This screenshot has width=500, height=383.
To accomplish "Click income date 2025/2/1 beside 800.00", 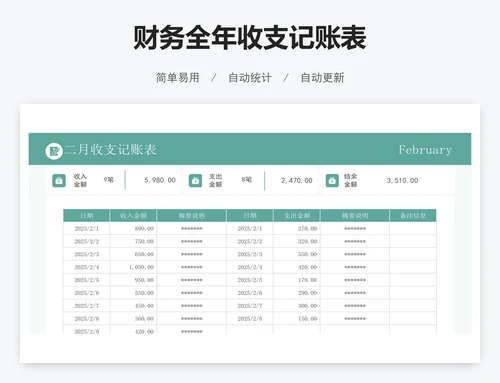I will tap(87, 229).
